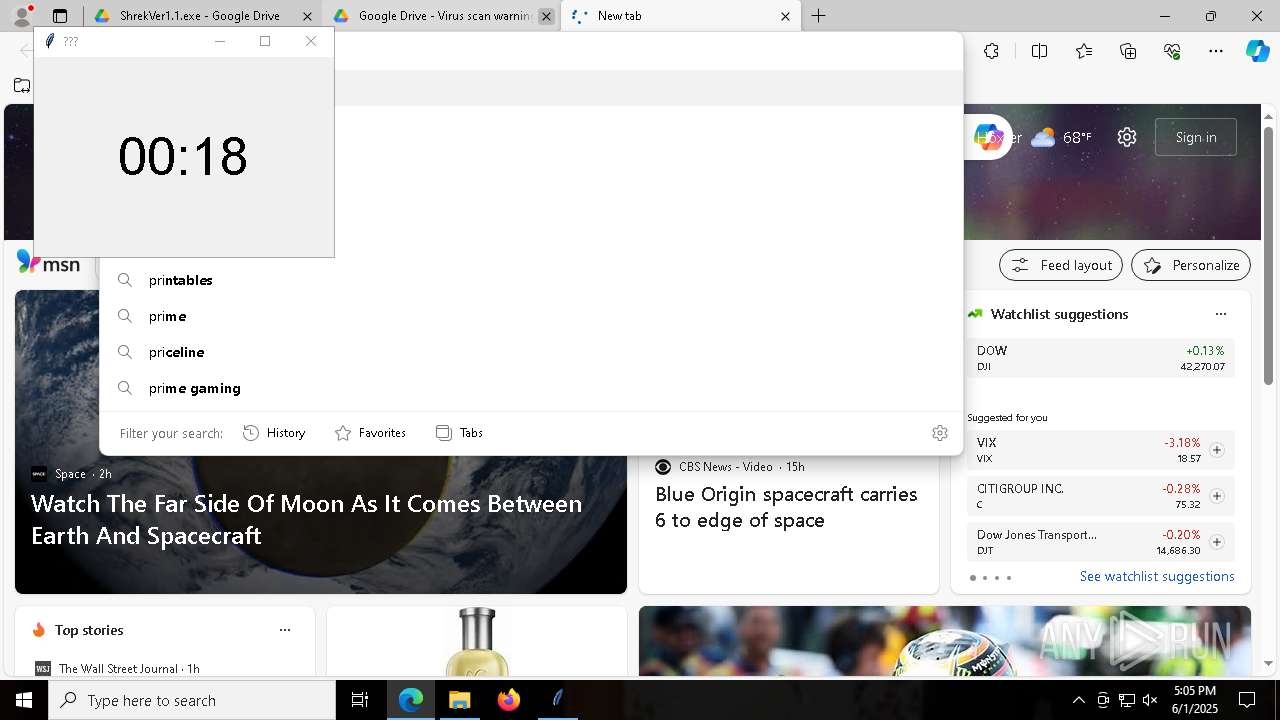
Task: Open the notification center icon
Action: pyautogui.click(x=1247, y=700)
